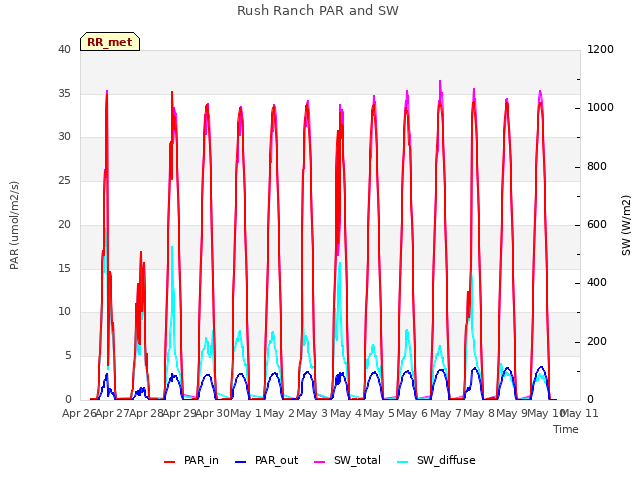Click the SW_total magenta legend swatch
This screenshot has height=480, width=640.
point(320,462)
